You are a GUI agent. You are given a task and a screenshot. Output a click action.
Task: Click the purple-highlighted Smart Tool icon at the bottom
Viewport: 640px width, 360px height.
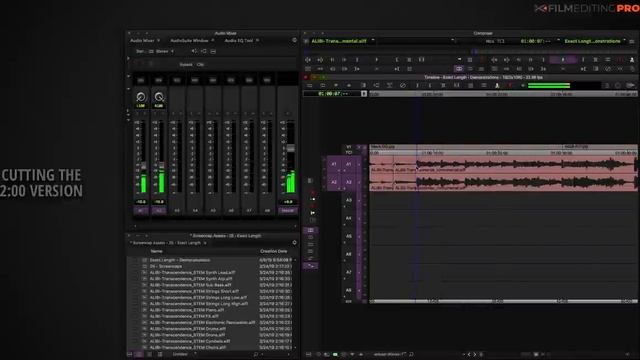310,266
